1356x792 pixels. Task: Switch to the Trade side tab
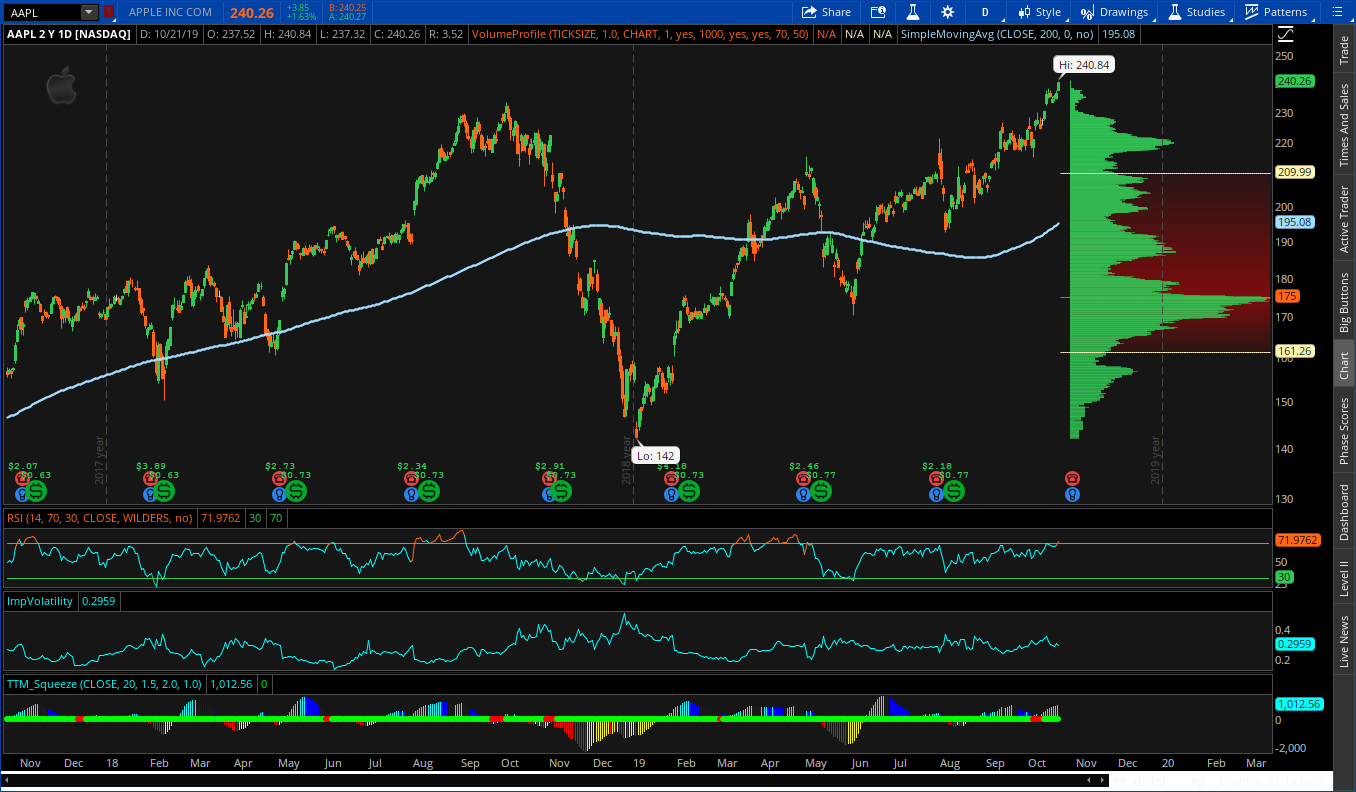[1344, 50]
